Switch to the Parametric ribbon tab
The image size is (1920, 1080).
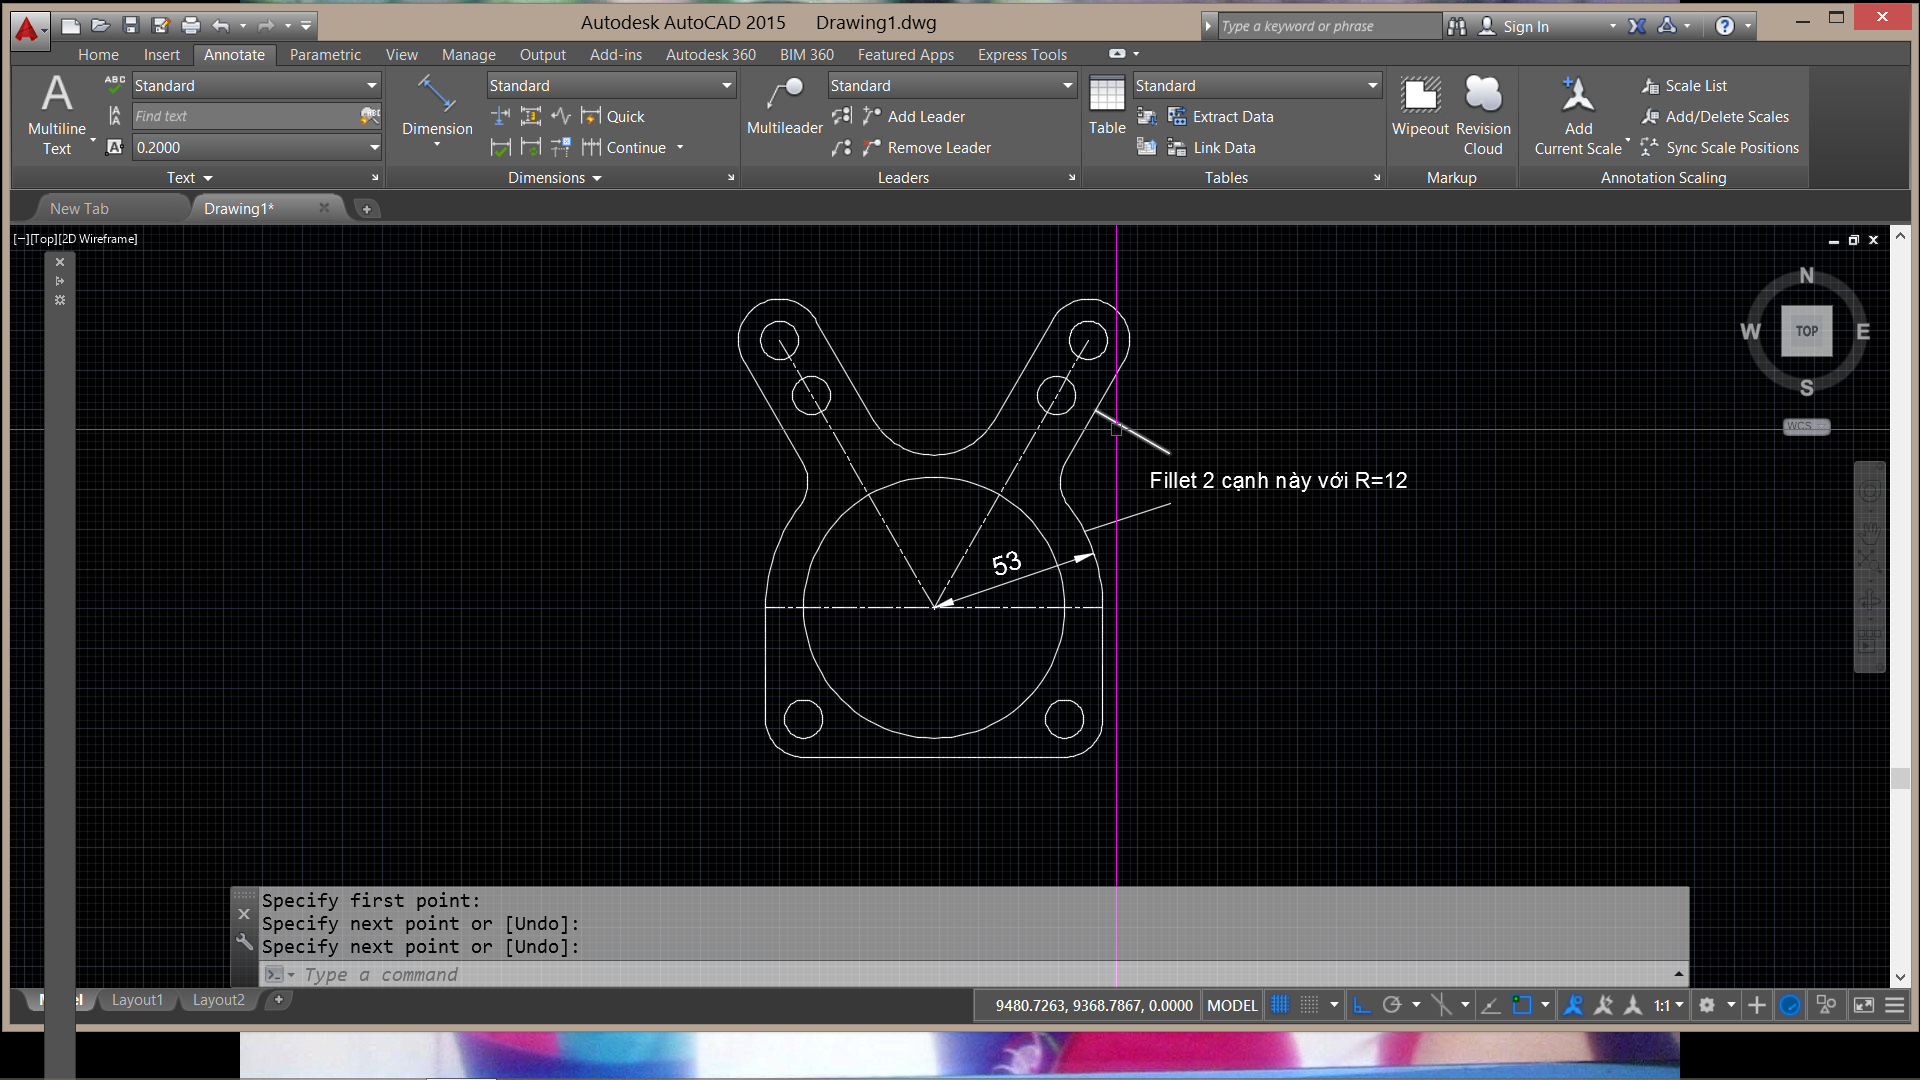325,55
